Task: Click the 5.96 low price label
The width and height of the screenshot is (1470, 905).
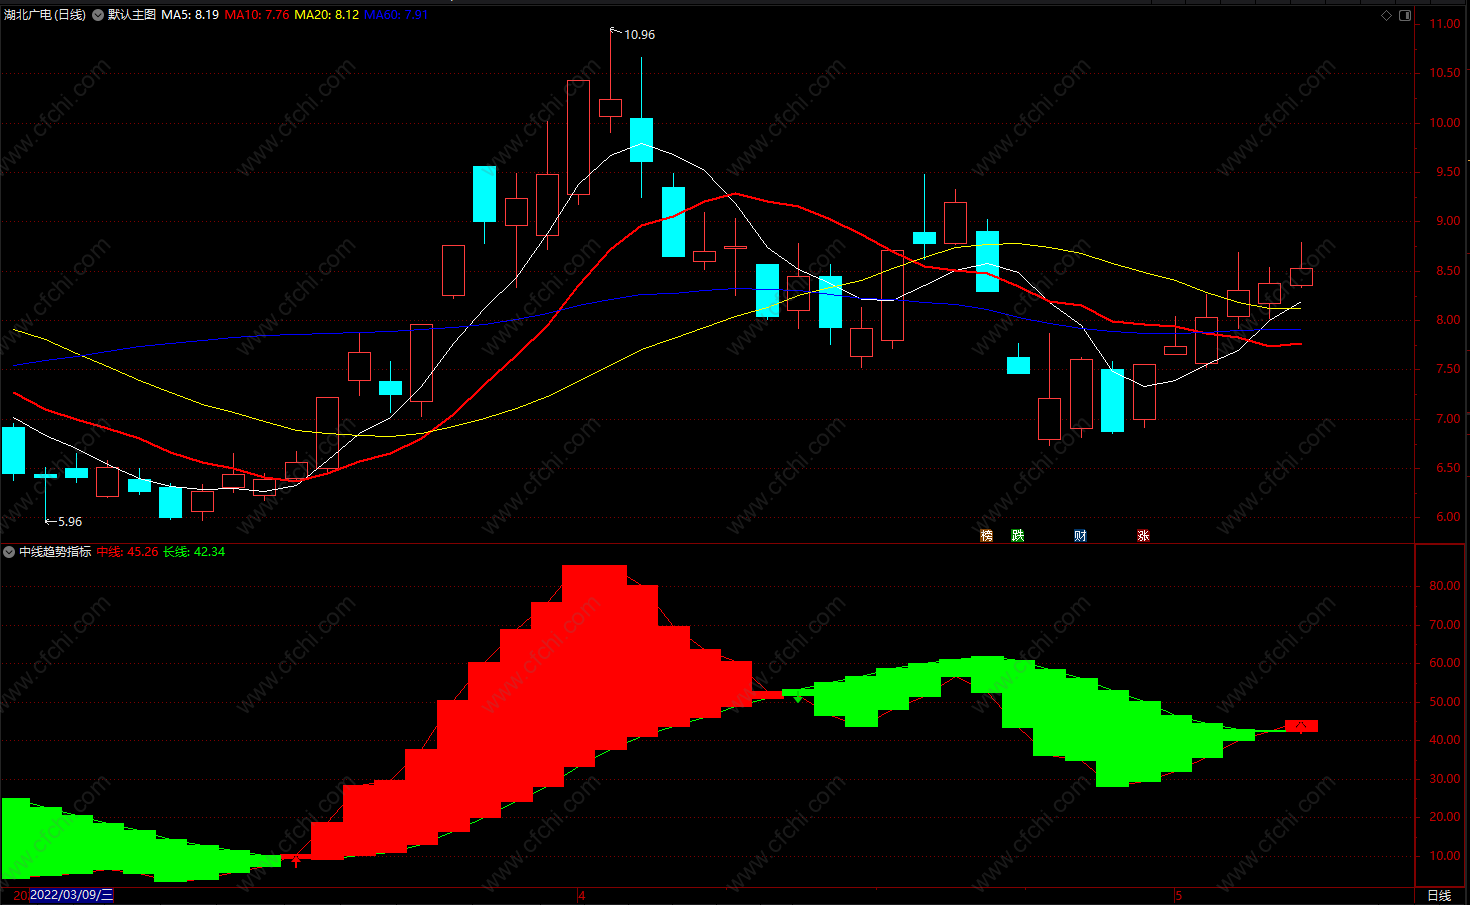Action: [x=70, y=522]
